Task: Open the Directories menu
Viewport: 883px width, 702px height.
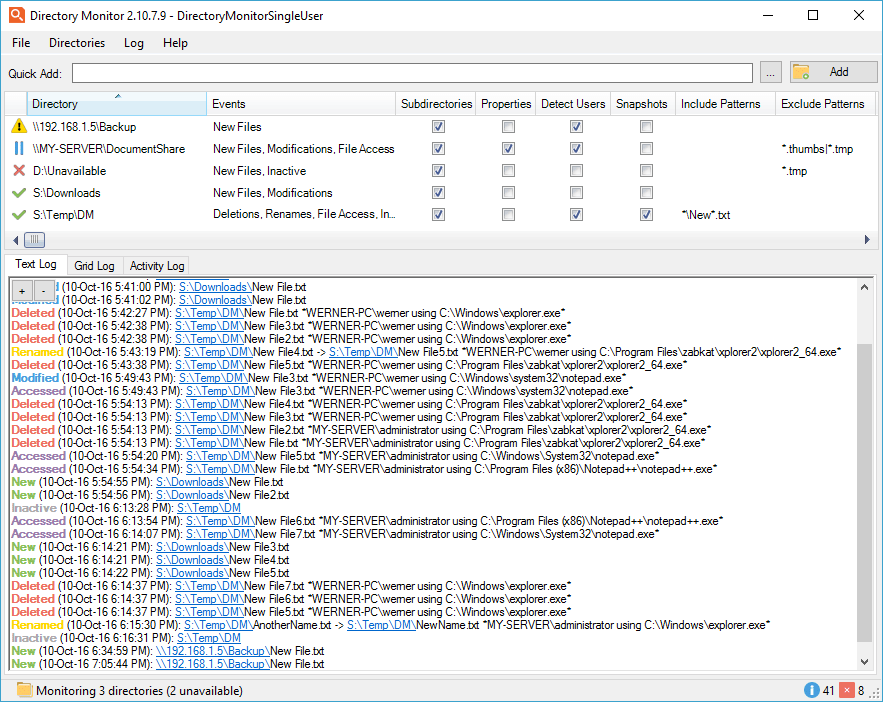Action: click(x=76, y=43)
